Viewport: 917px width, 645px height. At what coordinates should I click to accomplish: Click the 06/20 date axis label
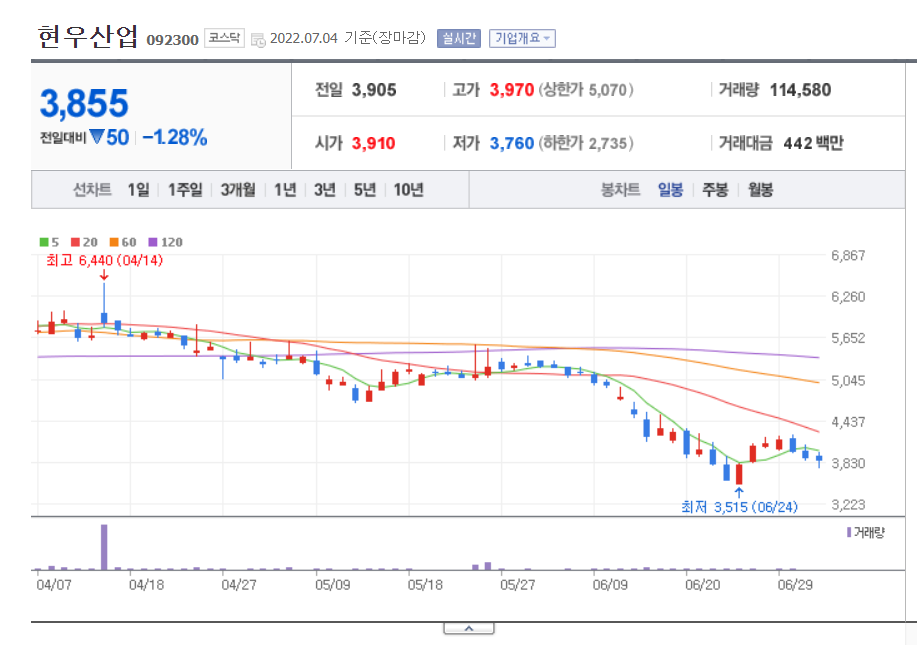702,585
